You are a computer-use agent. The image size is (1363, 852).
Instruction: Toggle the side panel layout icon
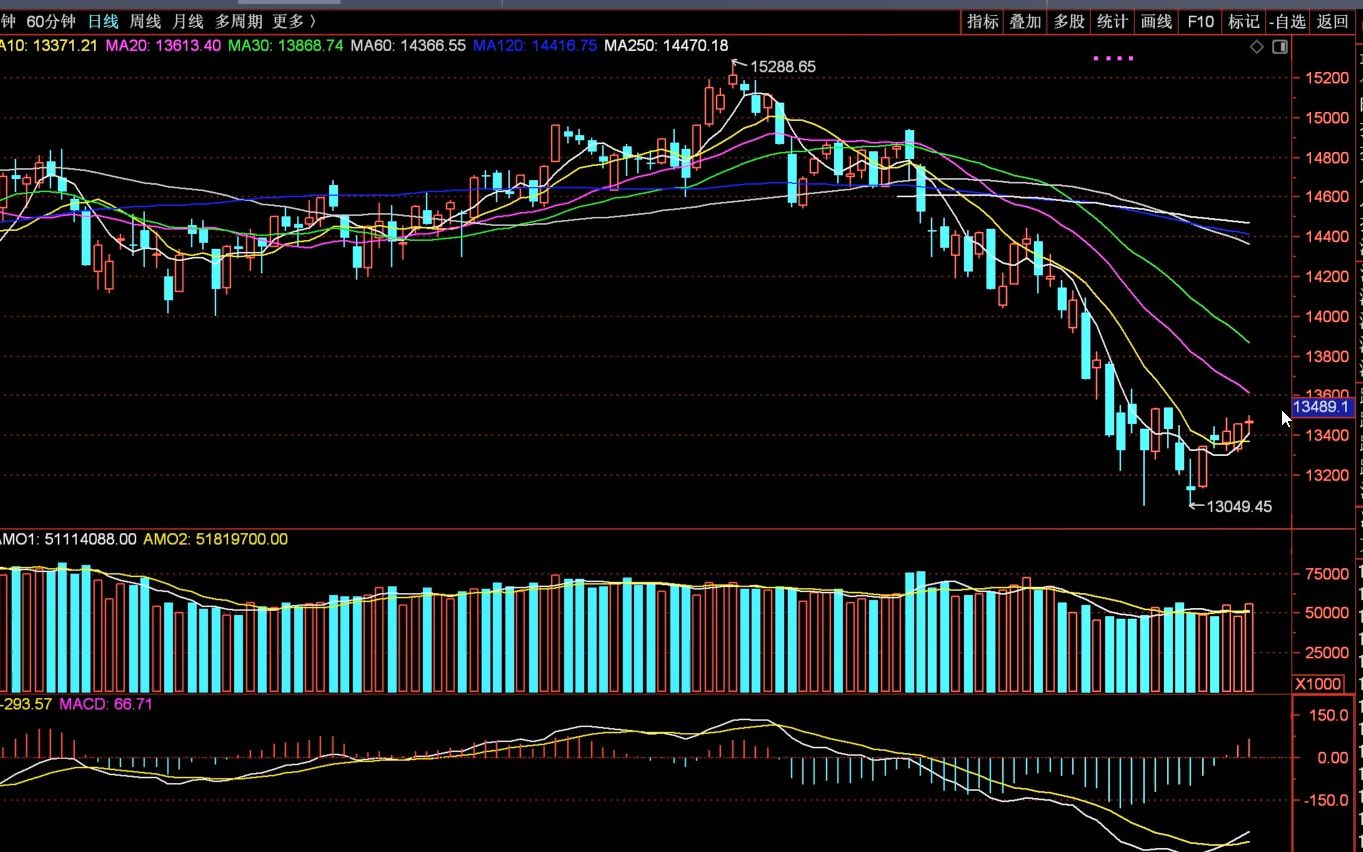point(1279,47)
